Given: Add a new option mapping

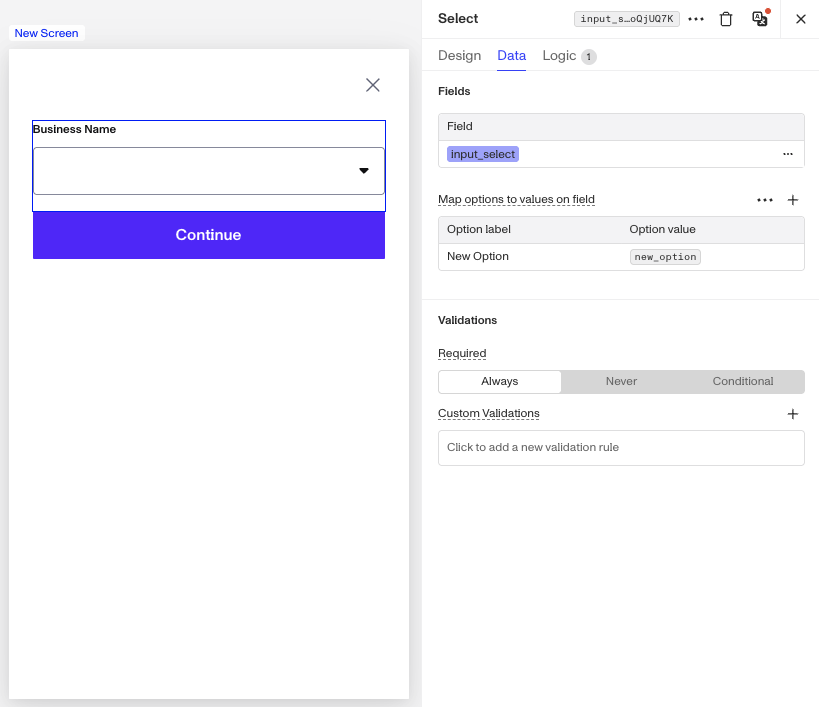Looking at the screenshot, I should pos(792,200).
